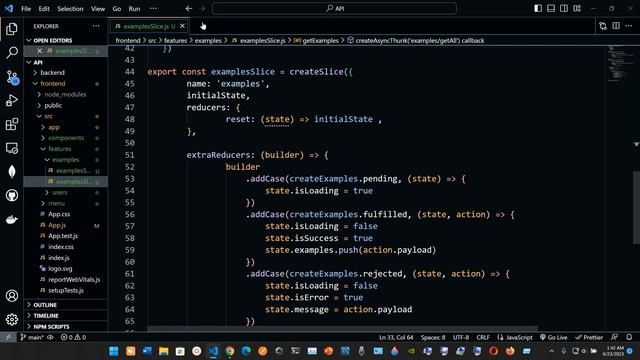Expand the node_modules folder
Screen dimensions: 640x360
click(66, 94)
